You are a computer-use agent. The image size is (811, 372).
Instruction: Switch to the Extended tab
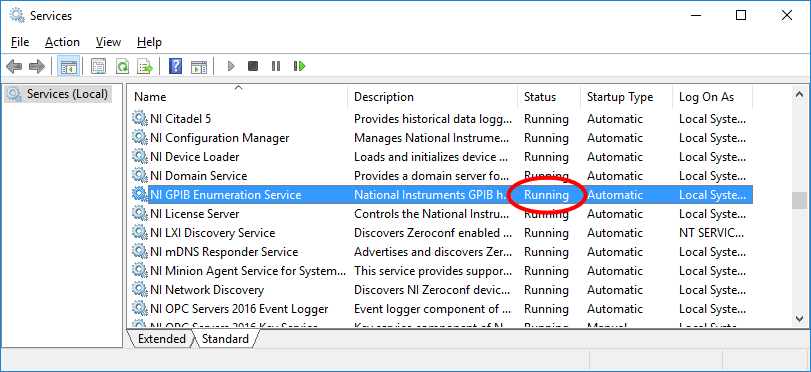[x=161, y=339]
